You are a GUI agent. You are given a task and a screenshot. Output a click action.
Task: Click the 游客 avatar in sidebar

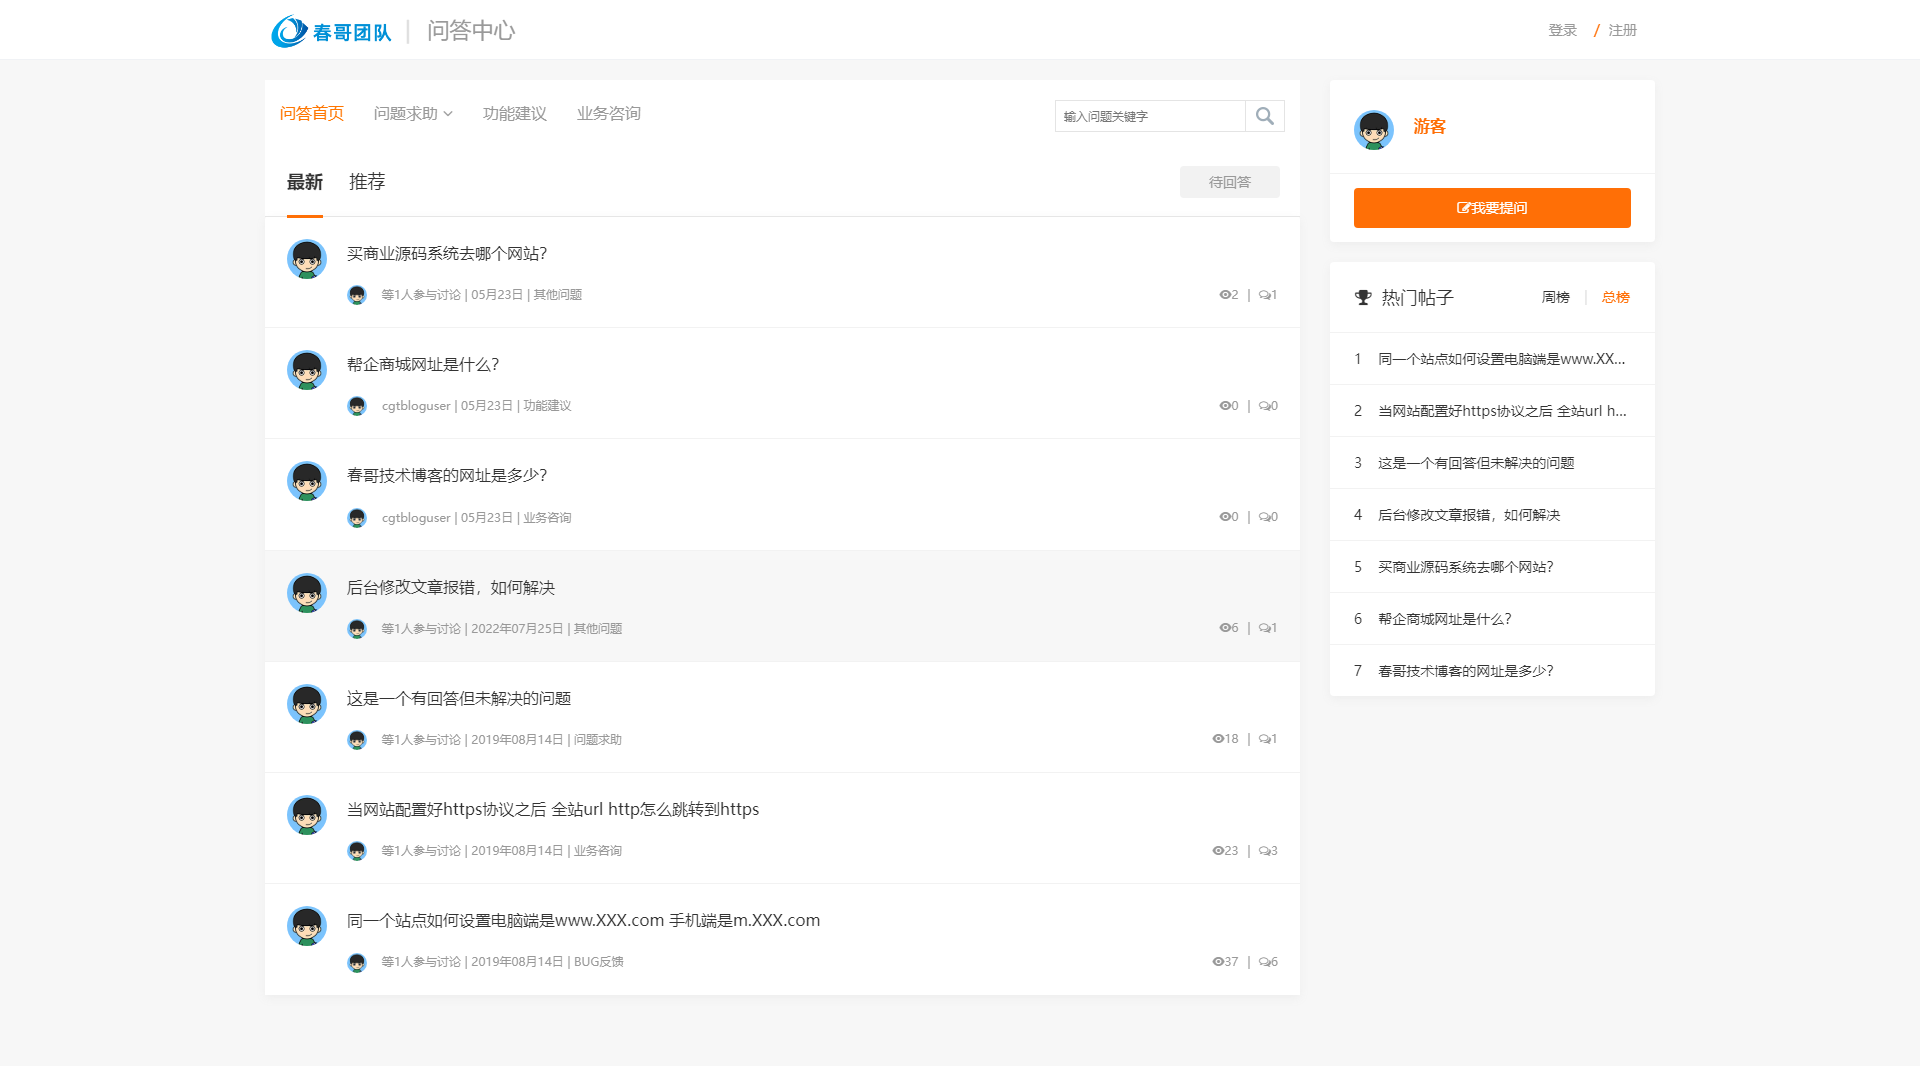click(x=1374, y=130)
